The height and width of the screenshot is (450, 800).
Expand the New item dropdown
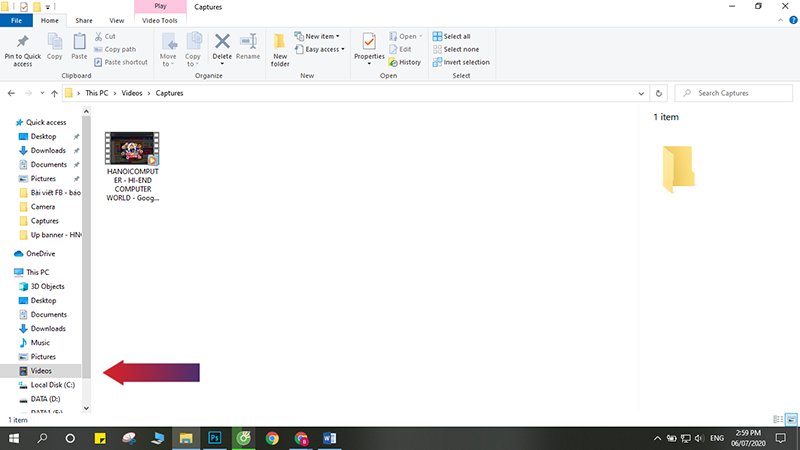[x=322, y=36]
